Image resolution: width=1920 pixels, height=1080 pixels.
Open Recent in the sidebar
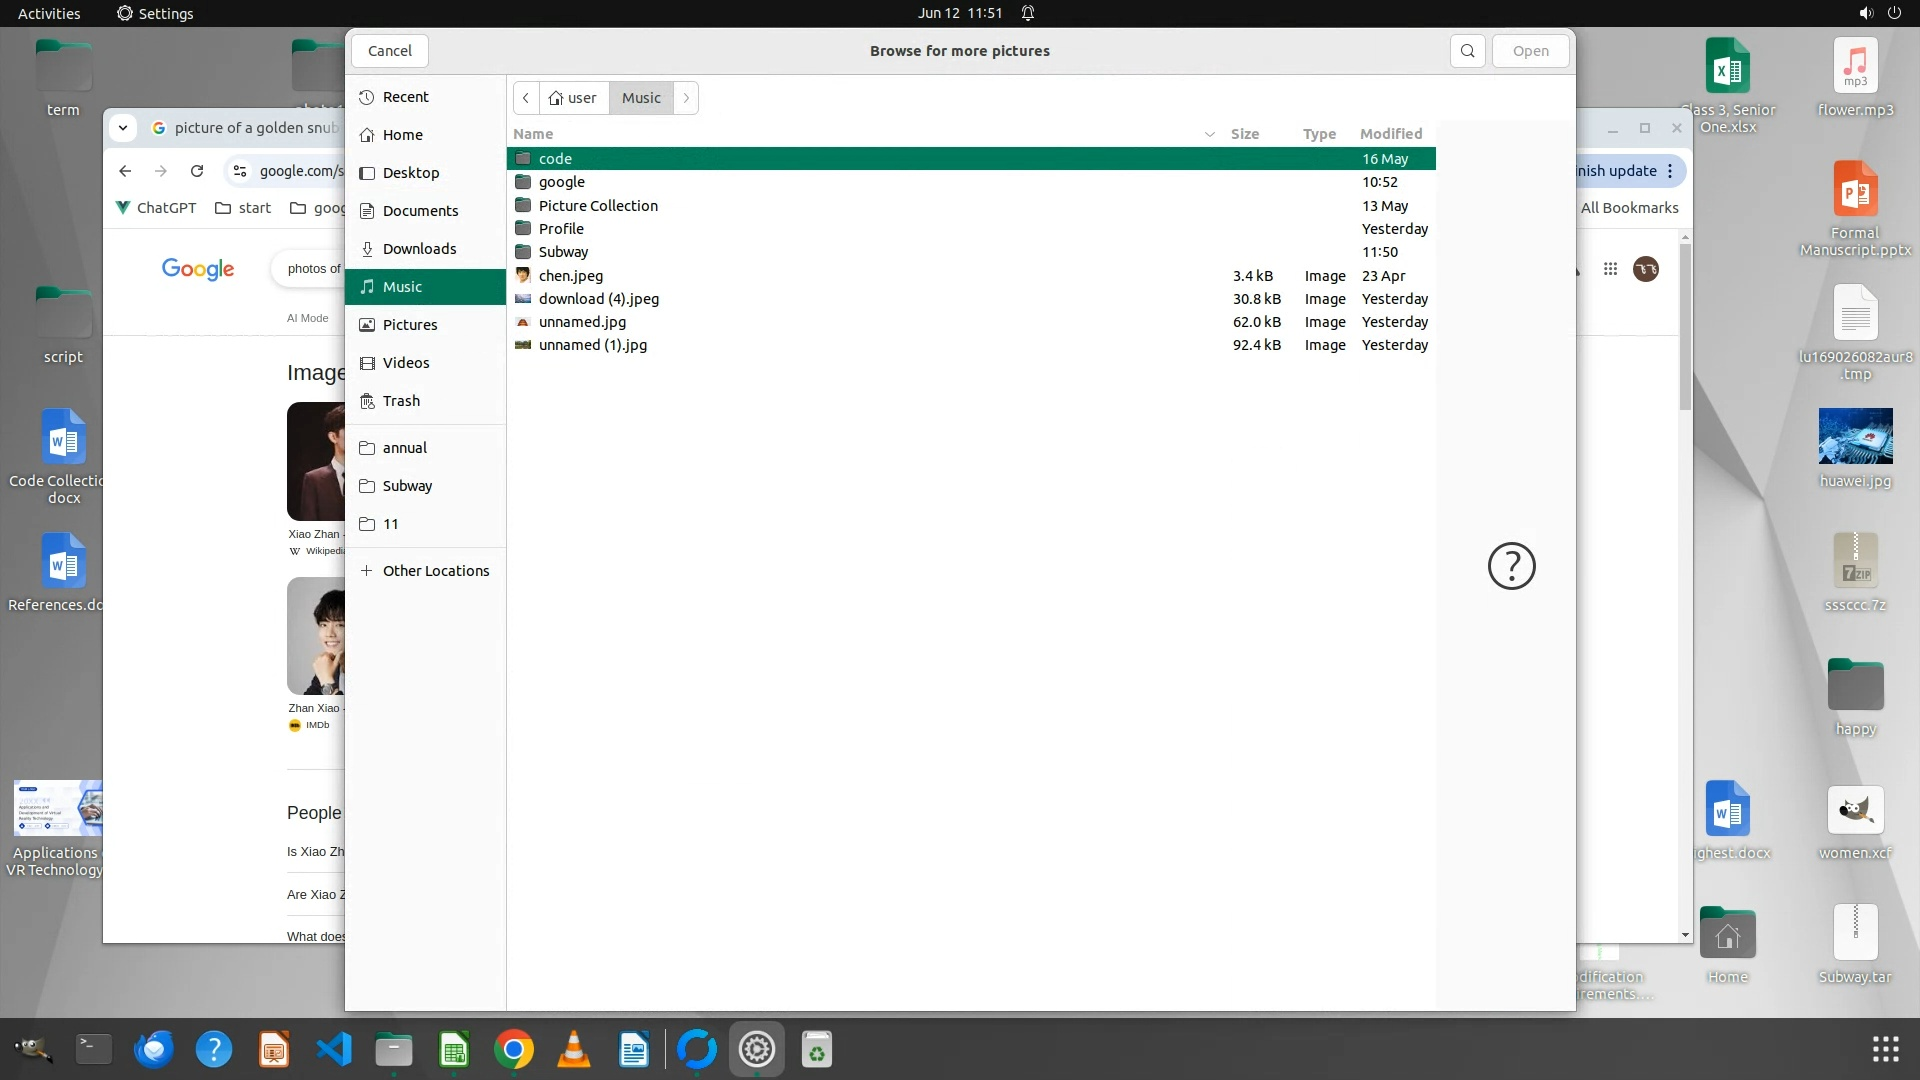point(405,97)
